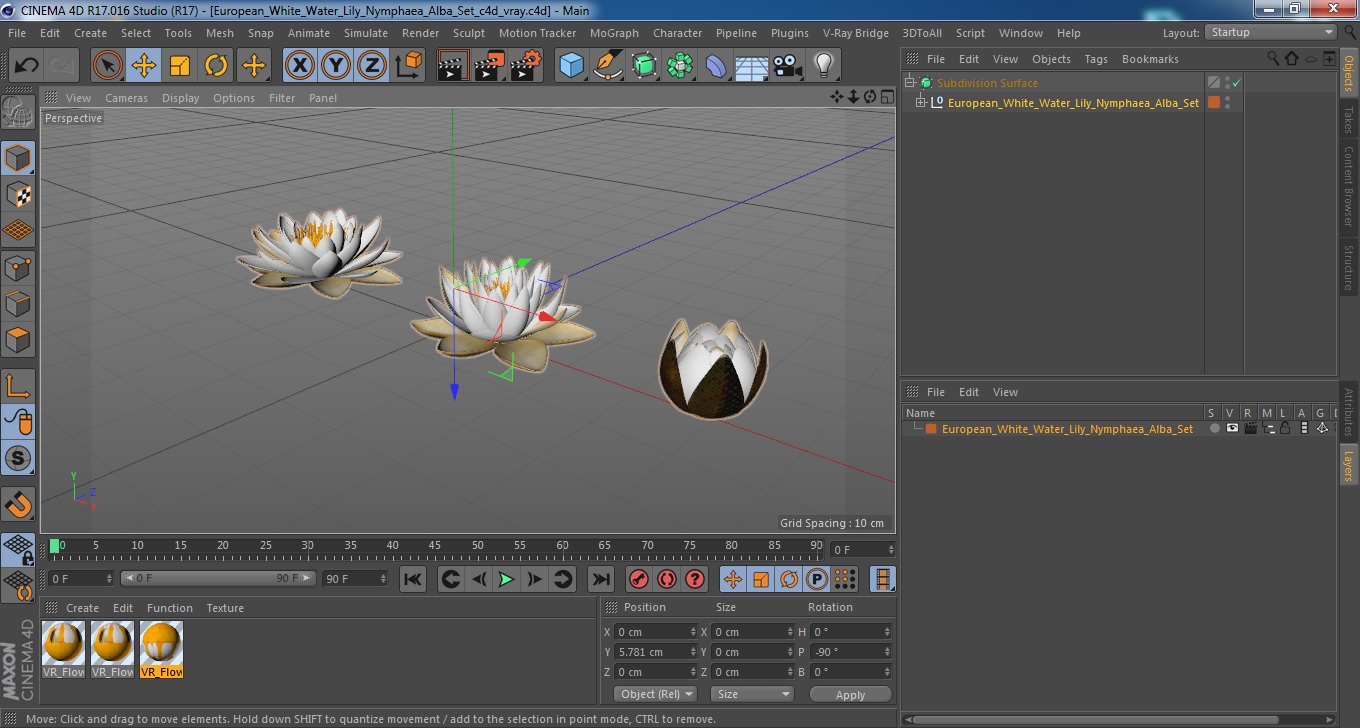Add a Light object
The image size is (1360, 728).
point(823,66)
